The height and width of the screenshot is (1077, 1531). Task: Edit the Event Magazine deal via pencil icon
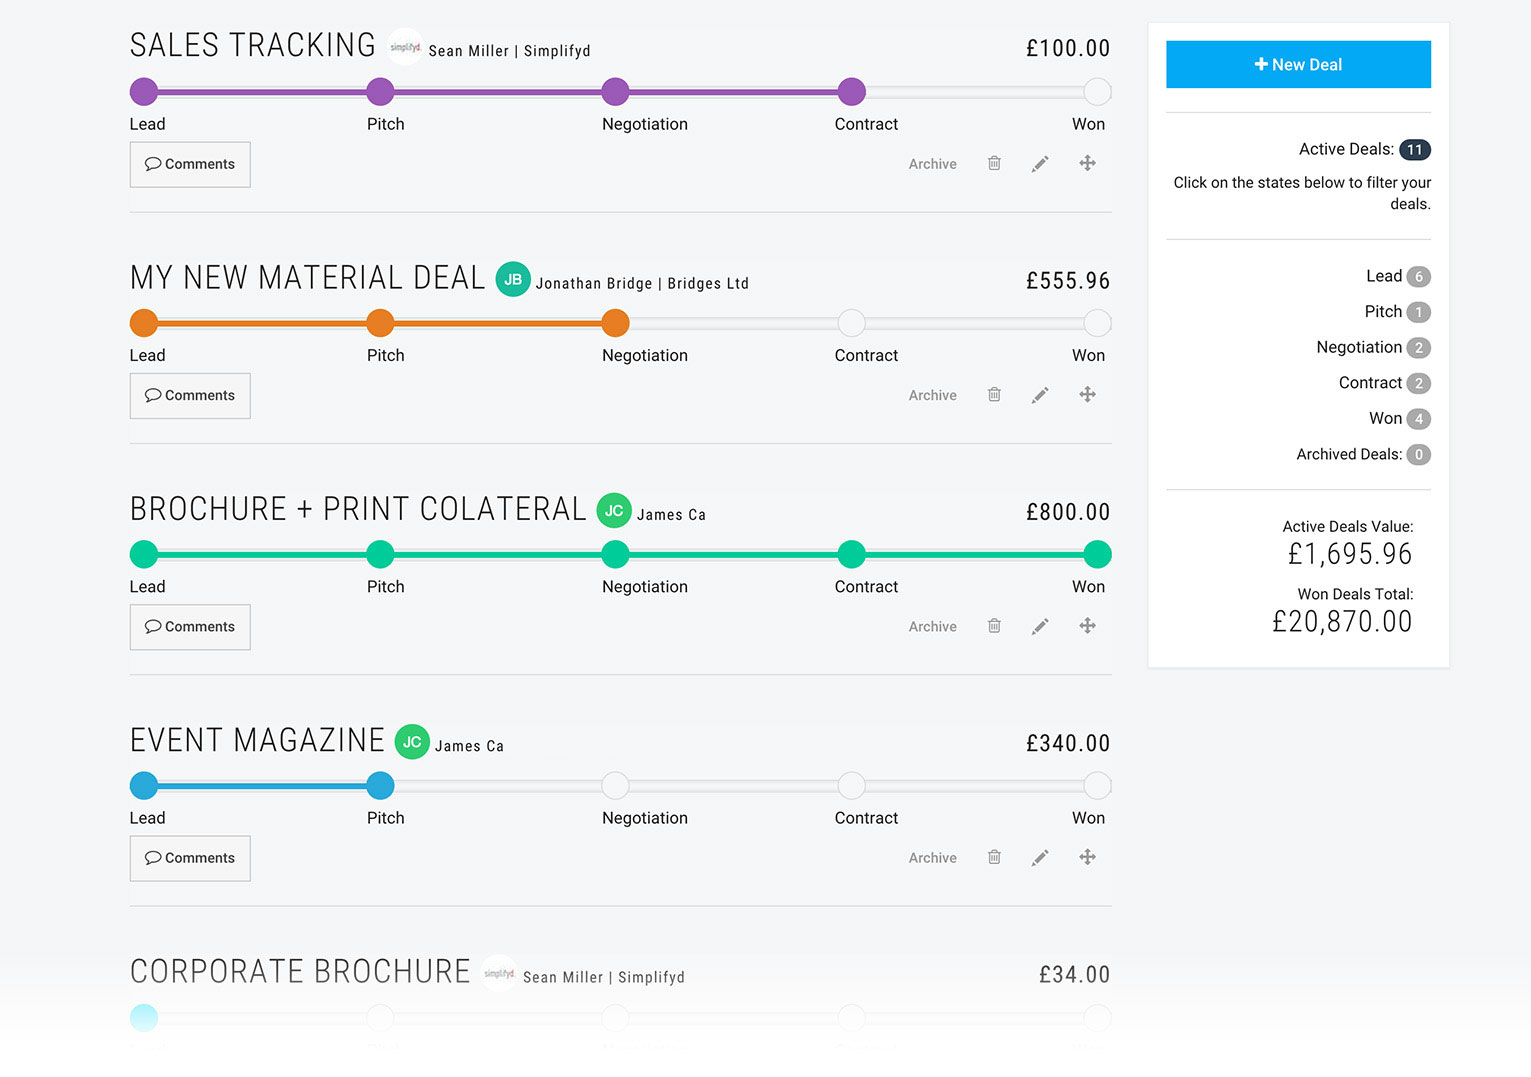click(1040, 857)
